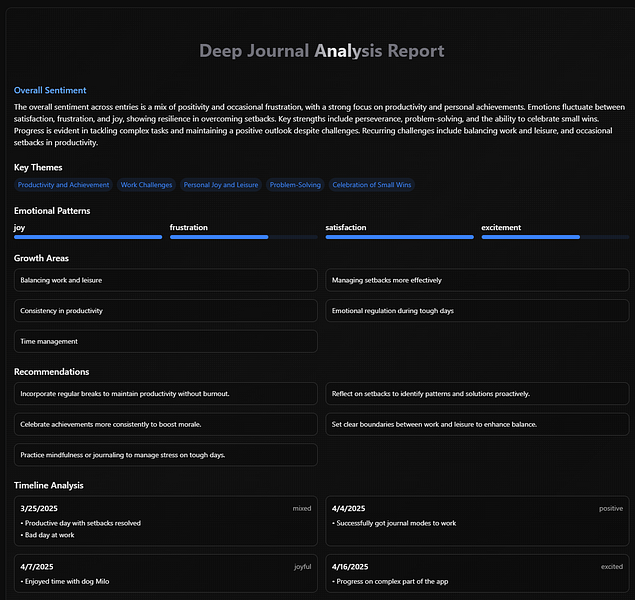The width and height of the screenshot is (635, 600).
Task: Select the Overall Sentiment heading
Action: click(x=50, y=90)
